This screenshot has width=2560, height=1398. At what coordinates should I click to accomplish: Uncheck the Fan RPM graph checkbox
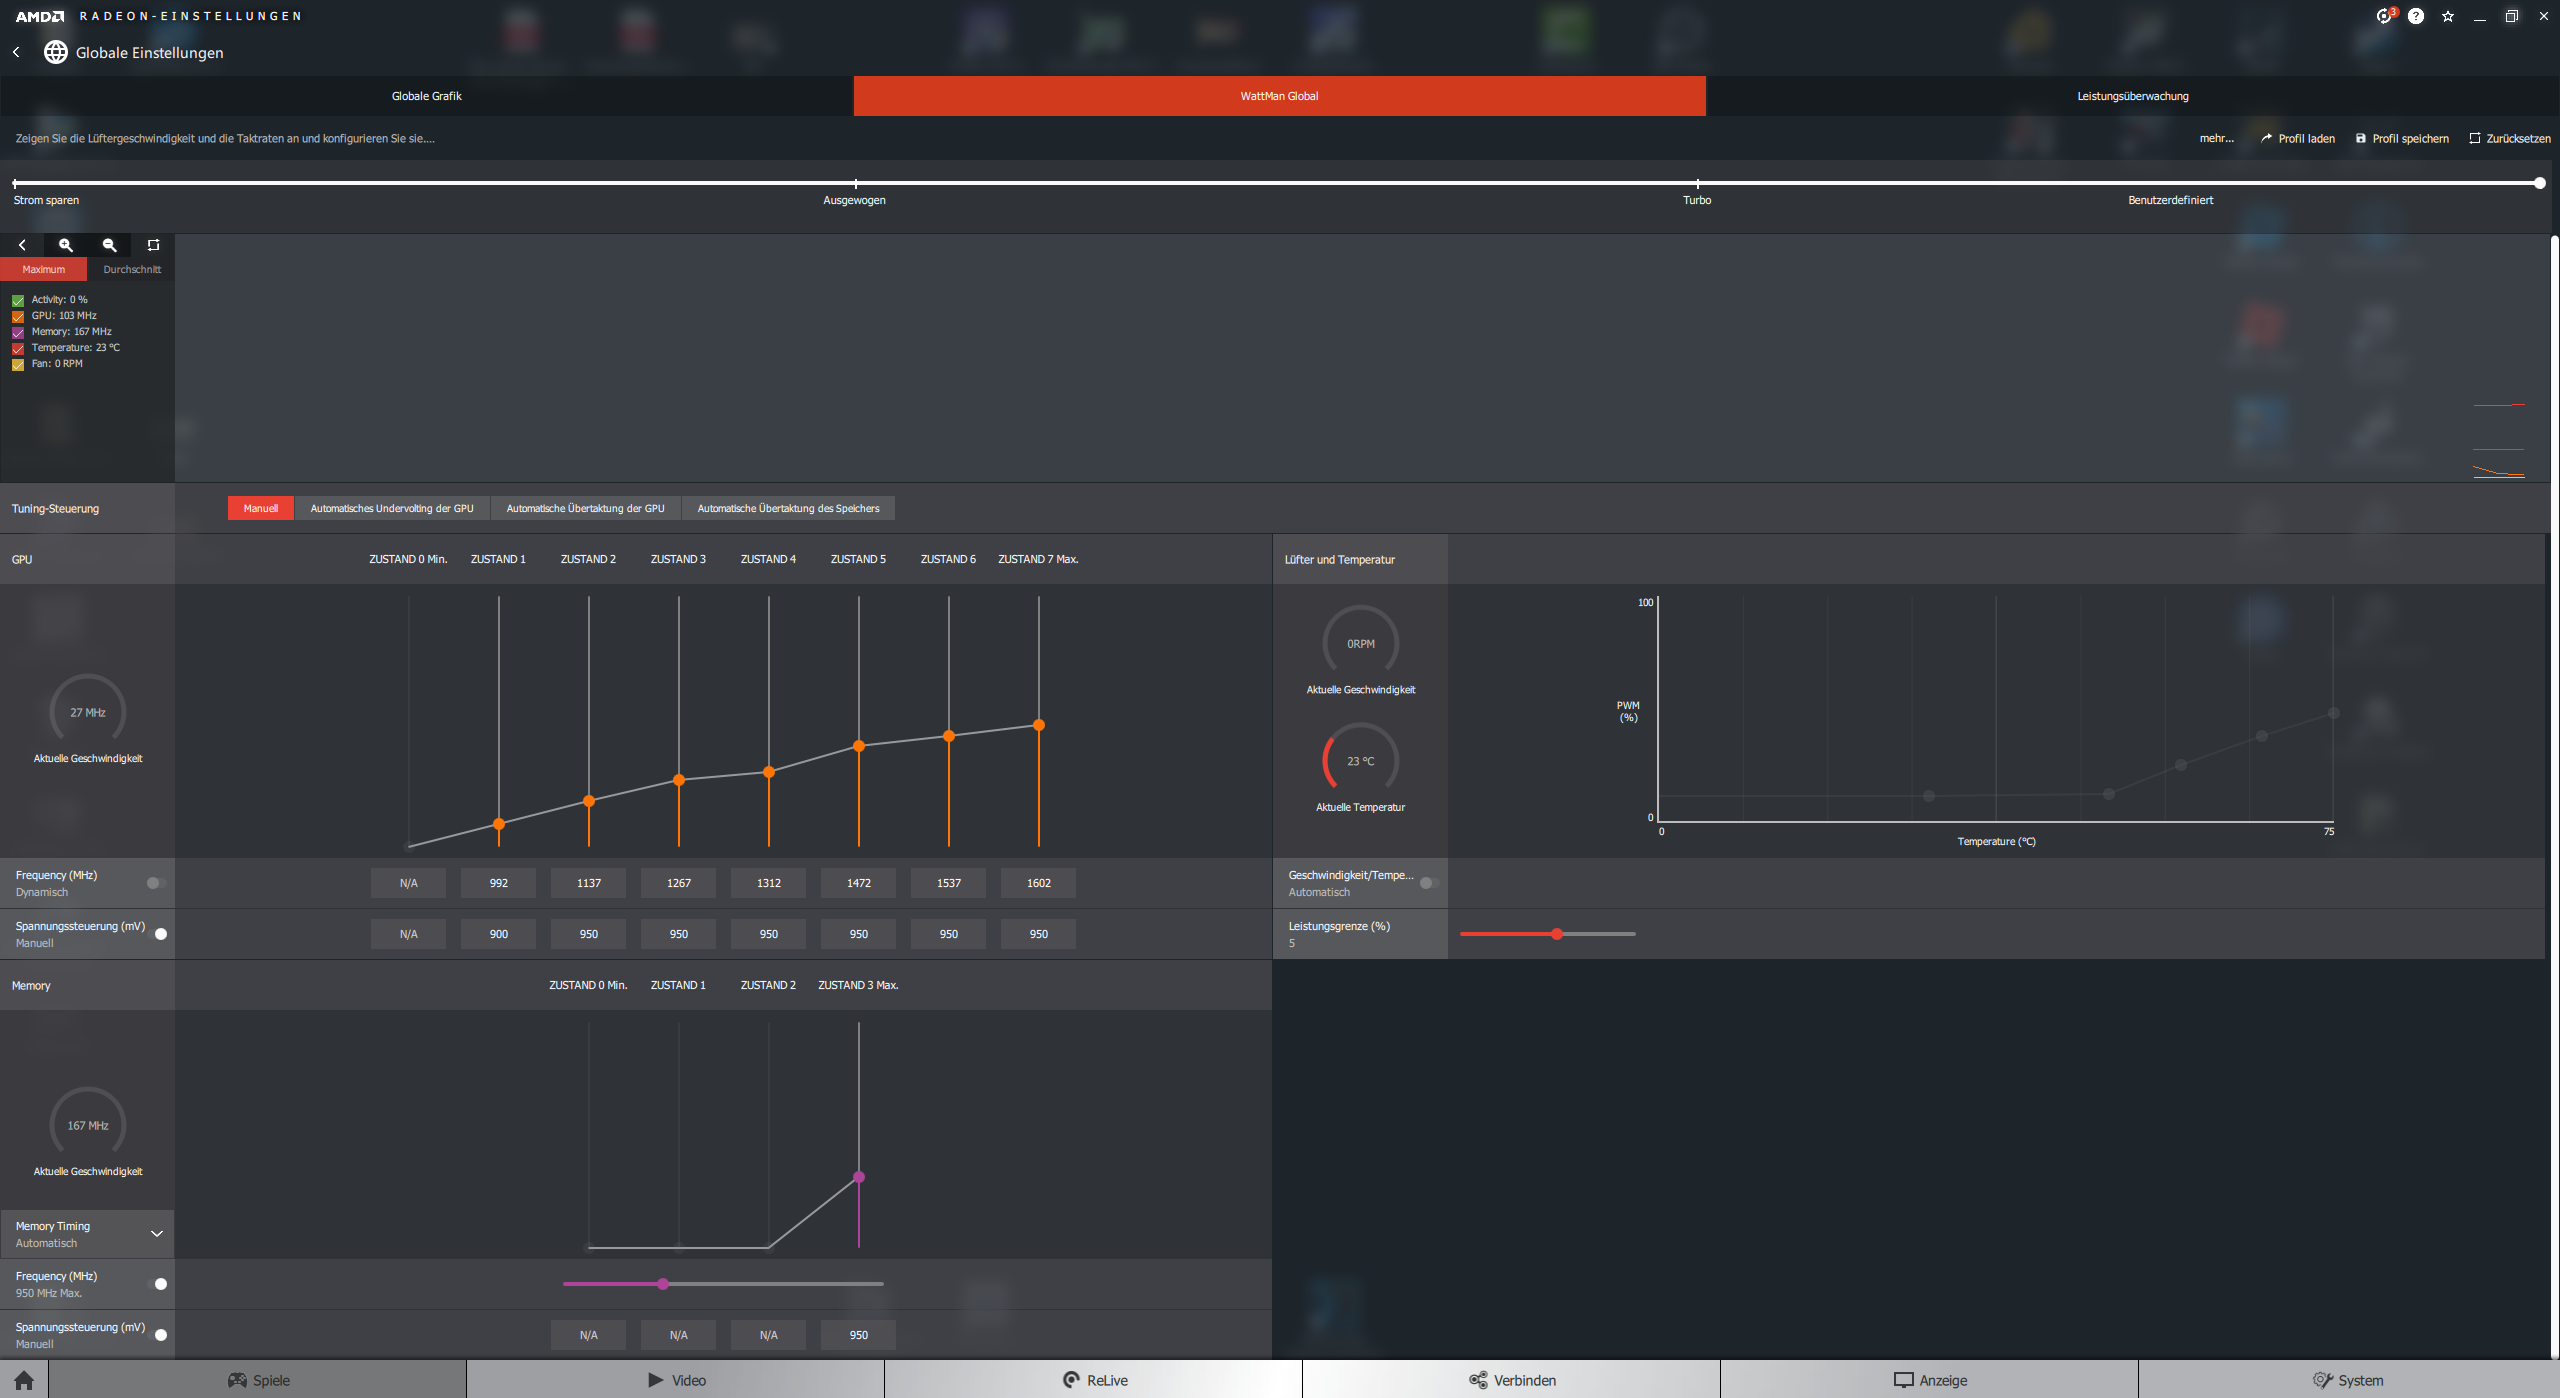pyautogui.click(x=18, y=364)
